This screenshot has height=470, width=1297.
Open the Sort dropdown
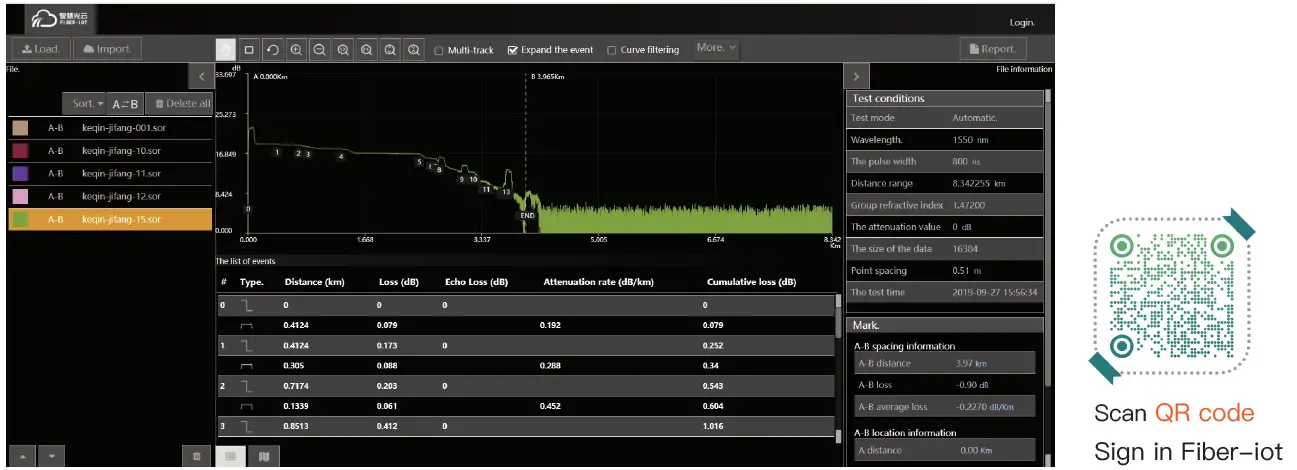pyautogui.click(x=86, y=103)
